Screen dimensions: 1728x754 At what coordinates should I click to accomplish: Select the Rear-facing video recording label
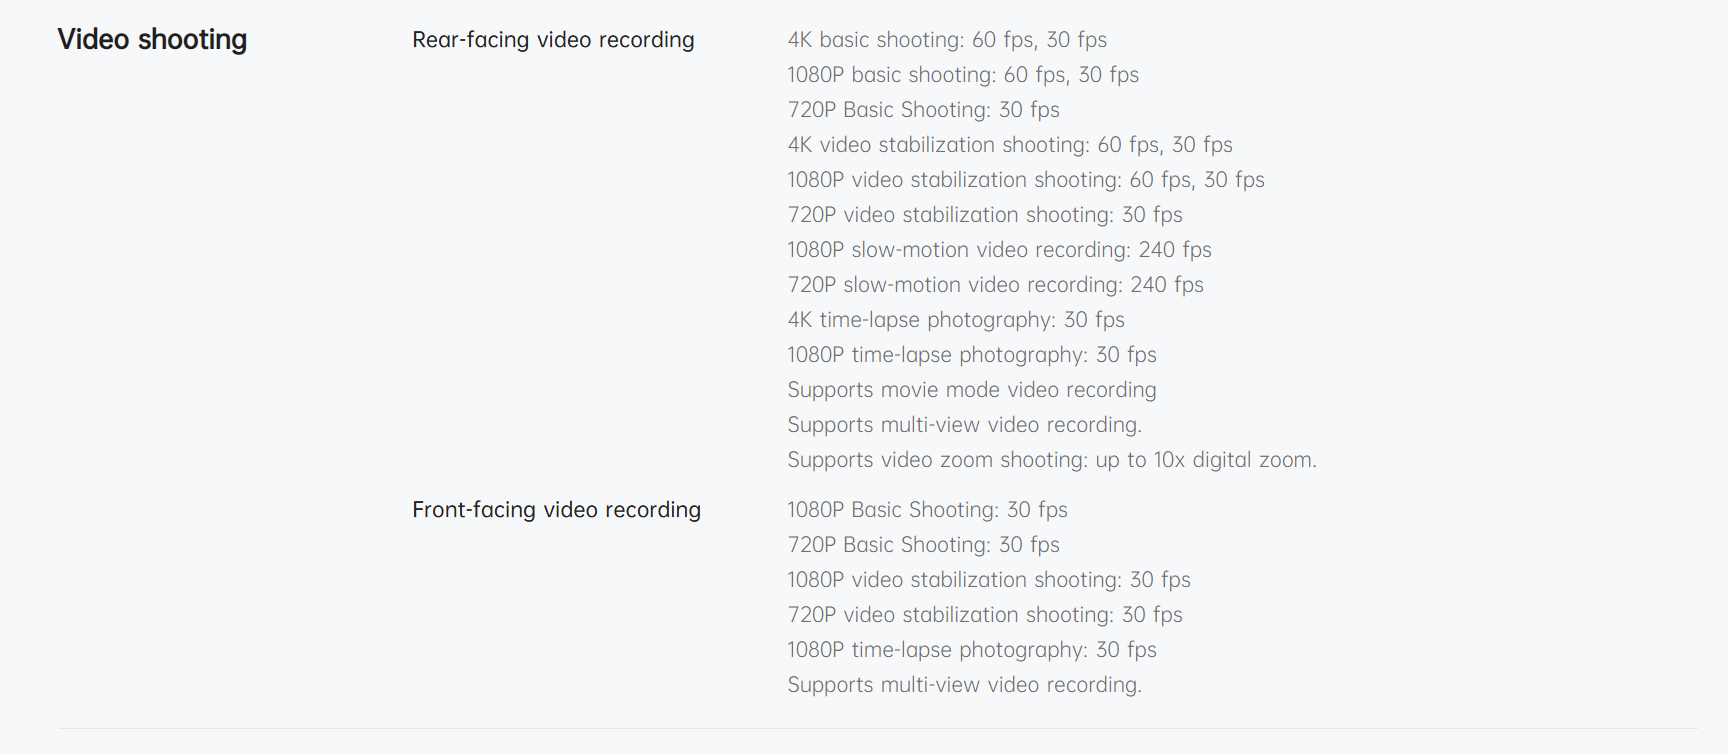[x=553, y=40]
